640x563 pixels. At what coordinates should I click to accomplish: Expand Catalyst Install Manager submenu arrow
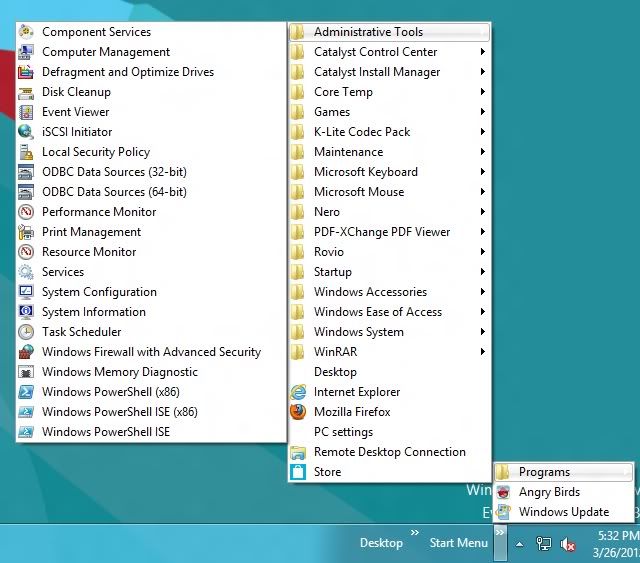click(x=483, y=71)
